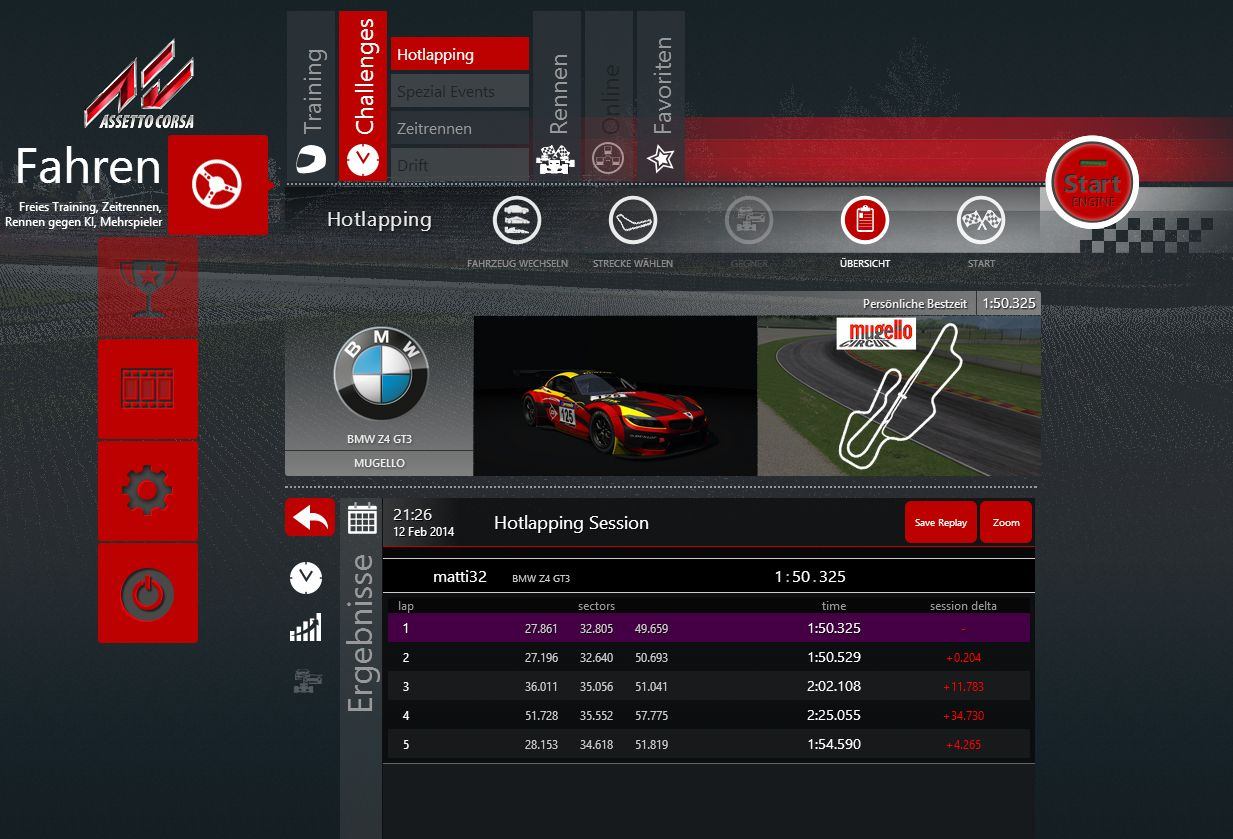Select lap 5 row with time 1:54.590
The height and width of the screenshot is (839, 1233).
tap(708, 744)
